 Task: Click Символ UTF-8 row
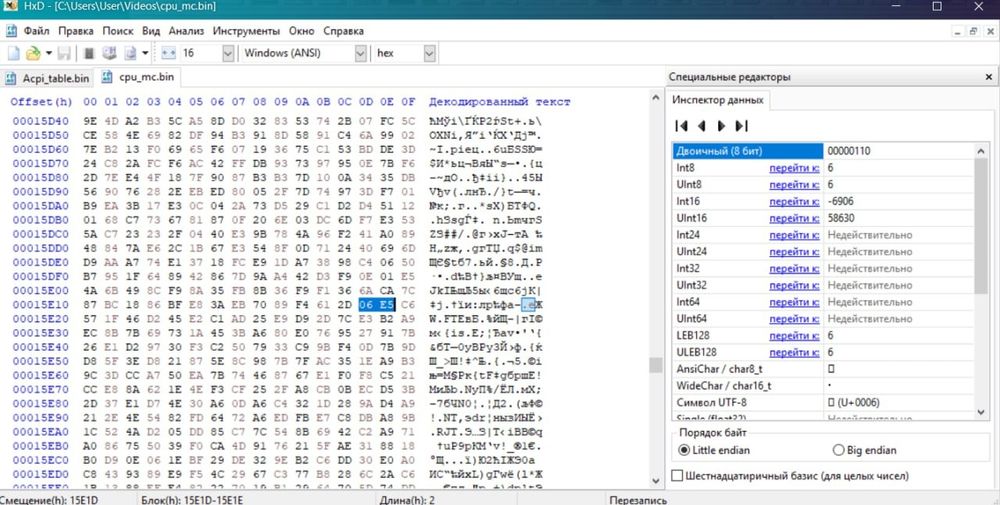pyautogui.click(x=823, y=402)
